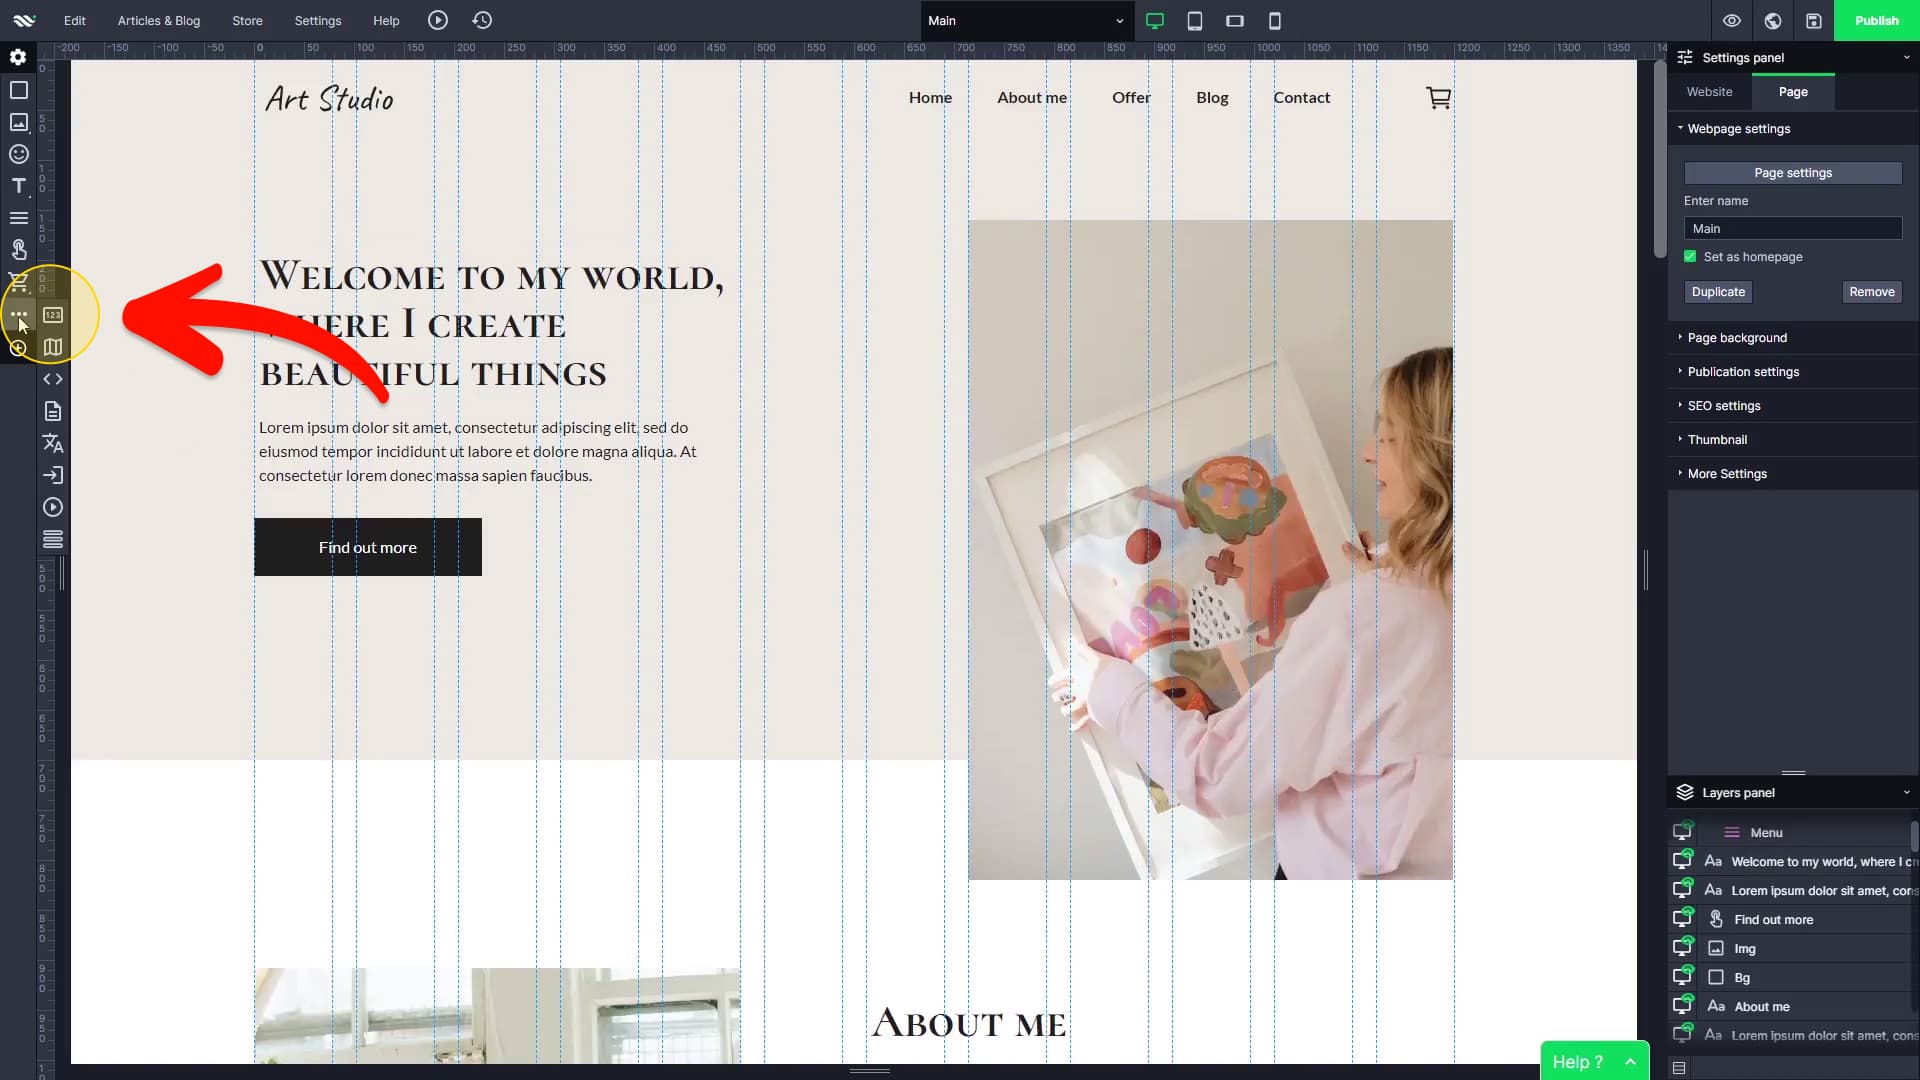
Task: Toggle the preview eye icon in top bar
Action: [1732, 20]
